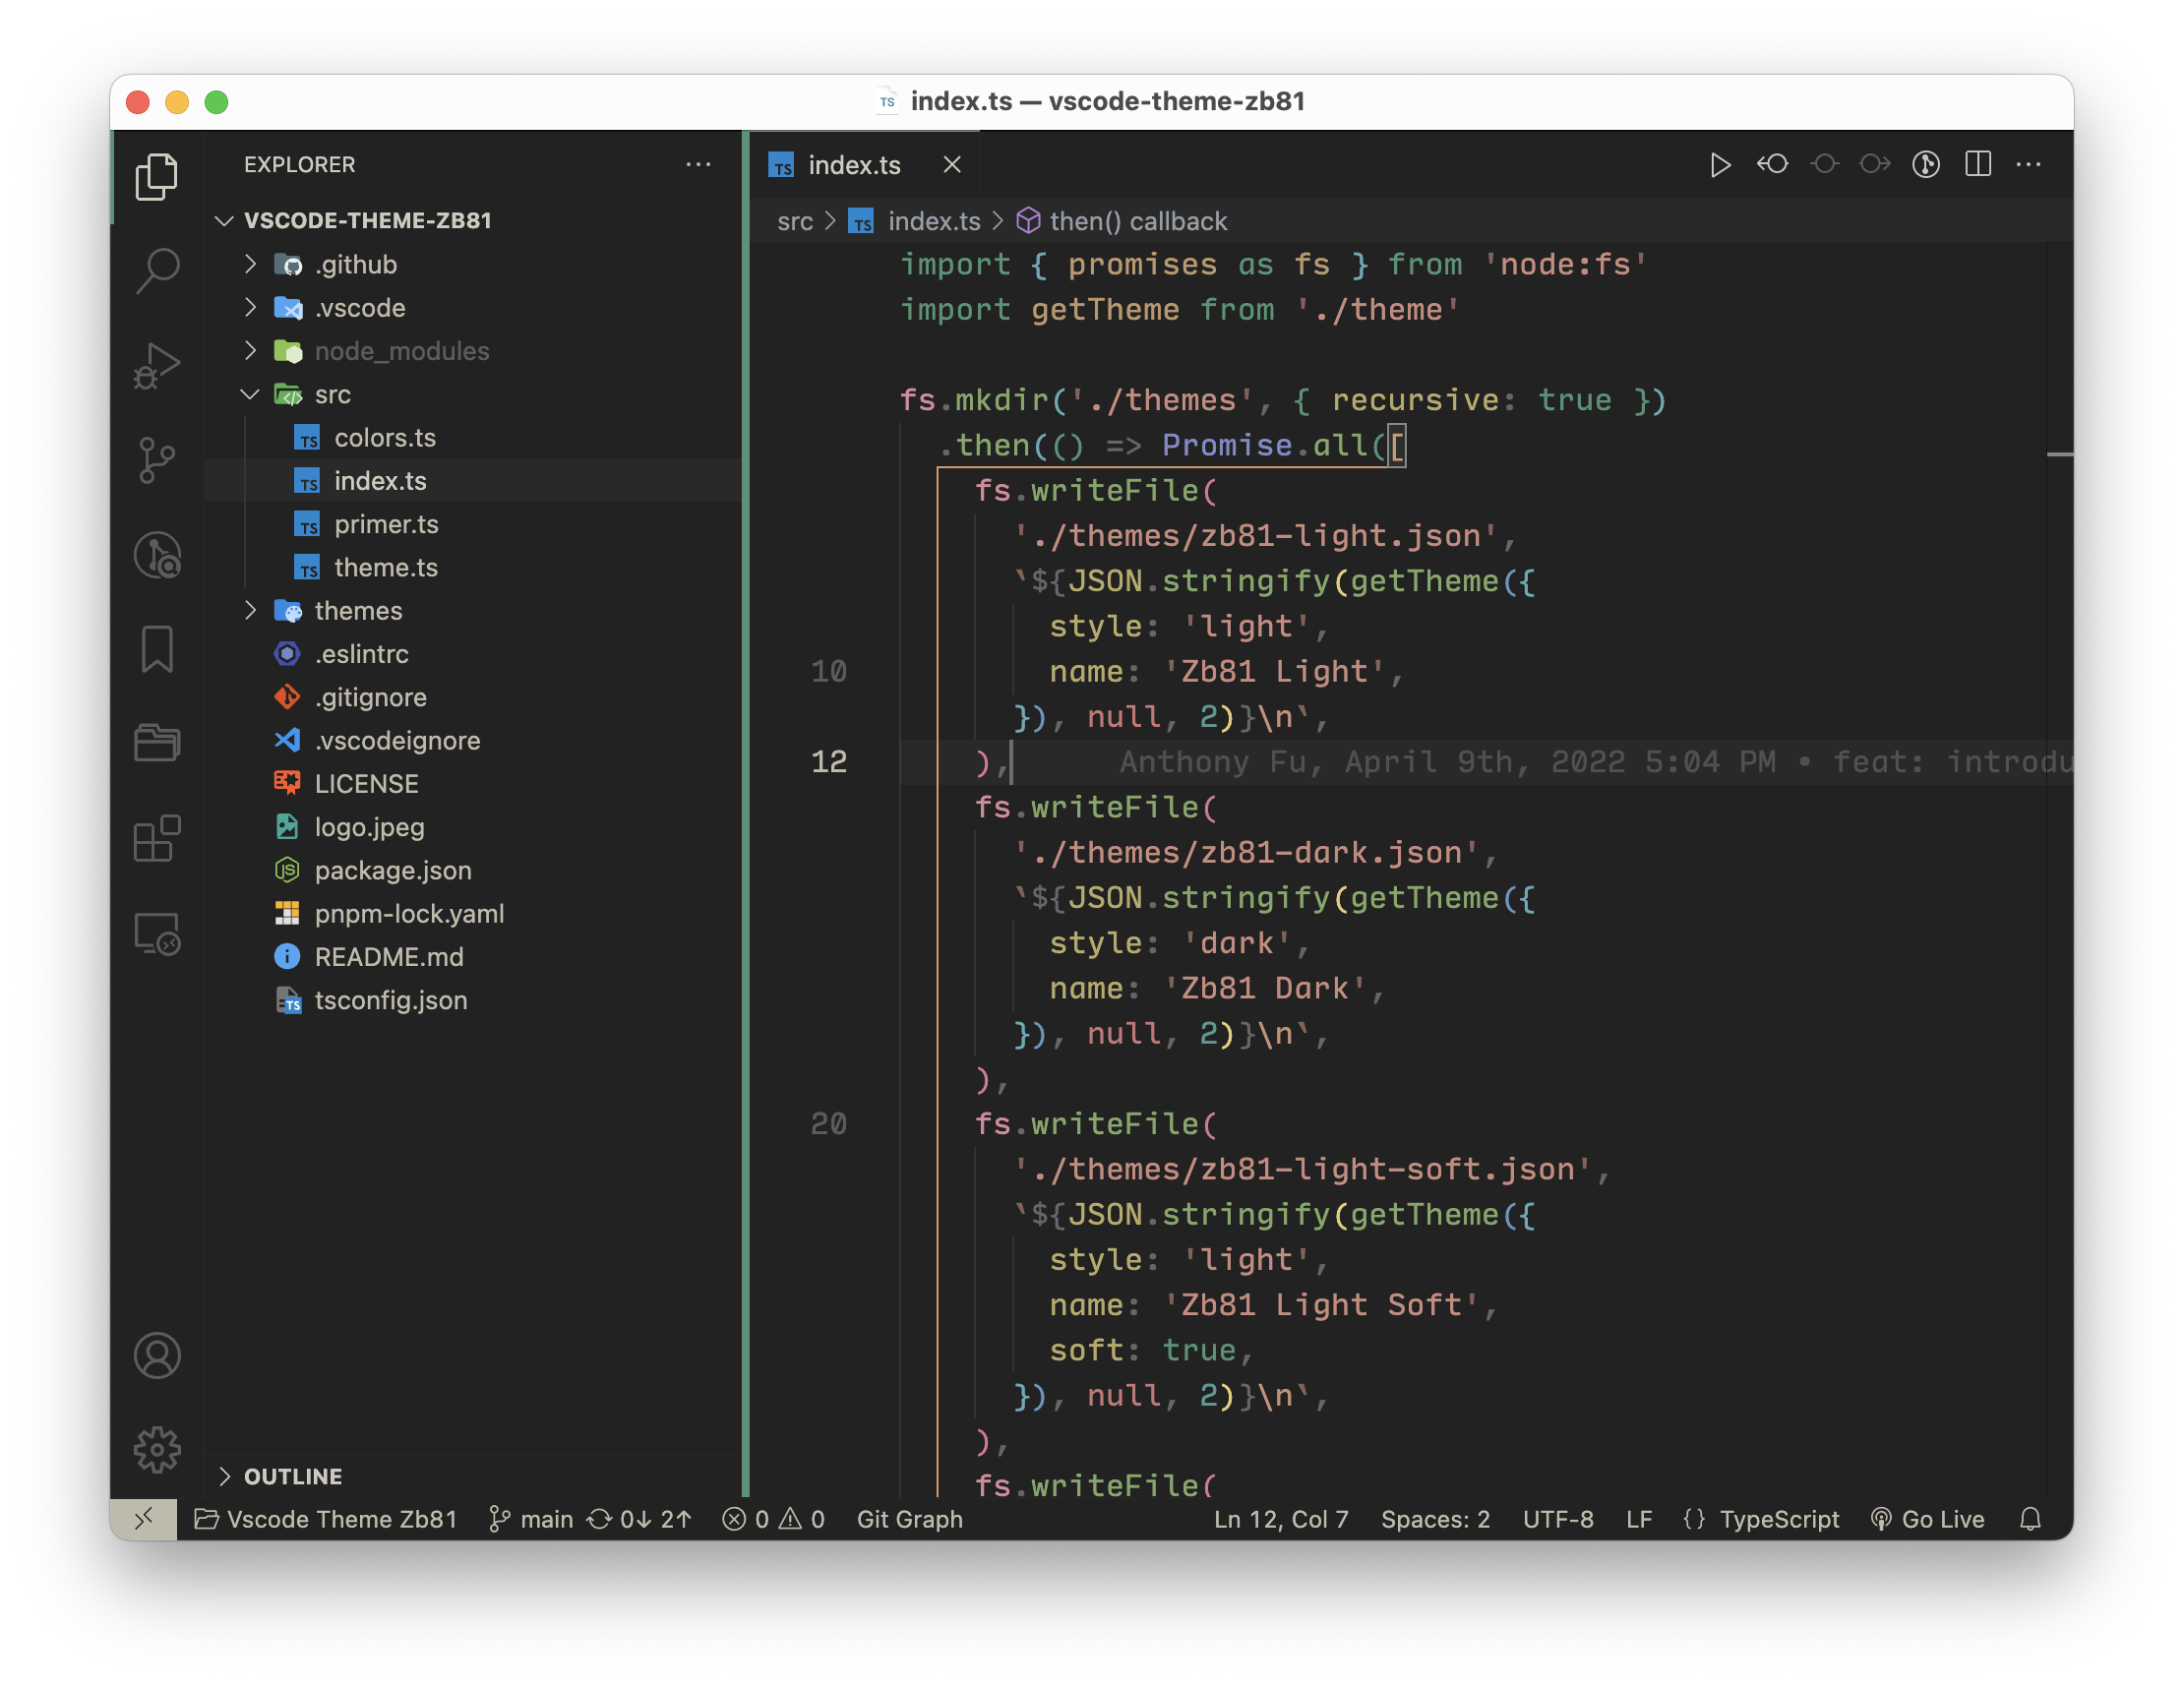Click the go to previous change icon
This screenshot has width=2184, height=1686.
click(x=1824, y=165)
